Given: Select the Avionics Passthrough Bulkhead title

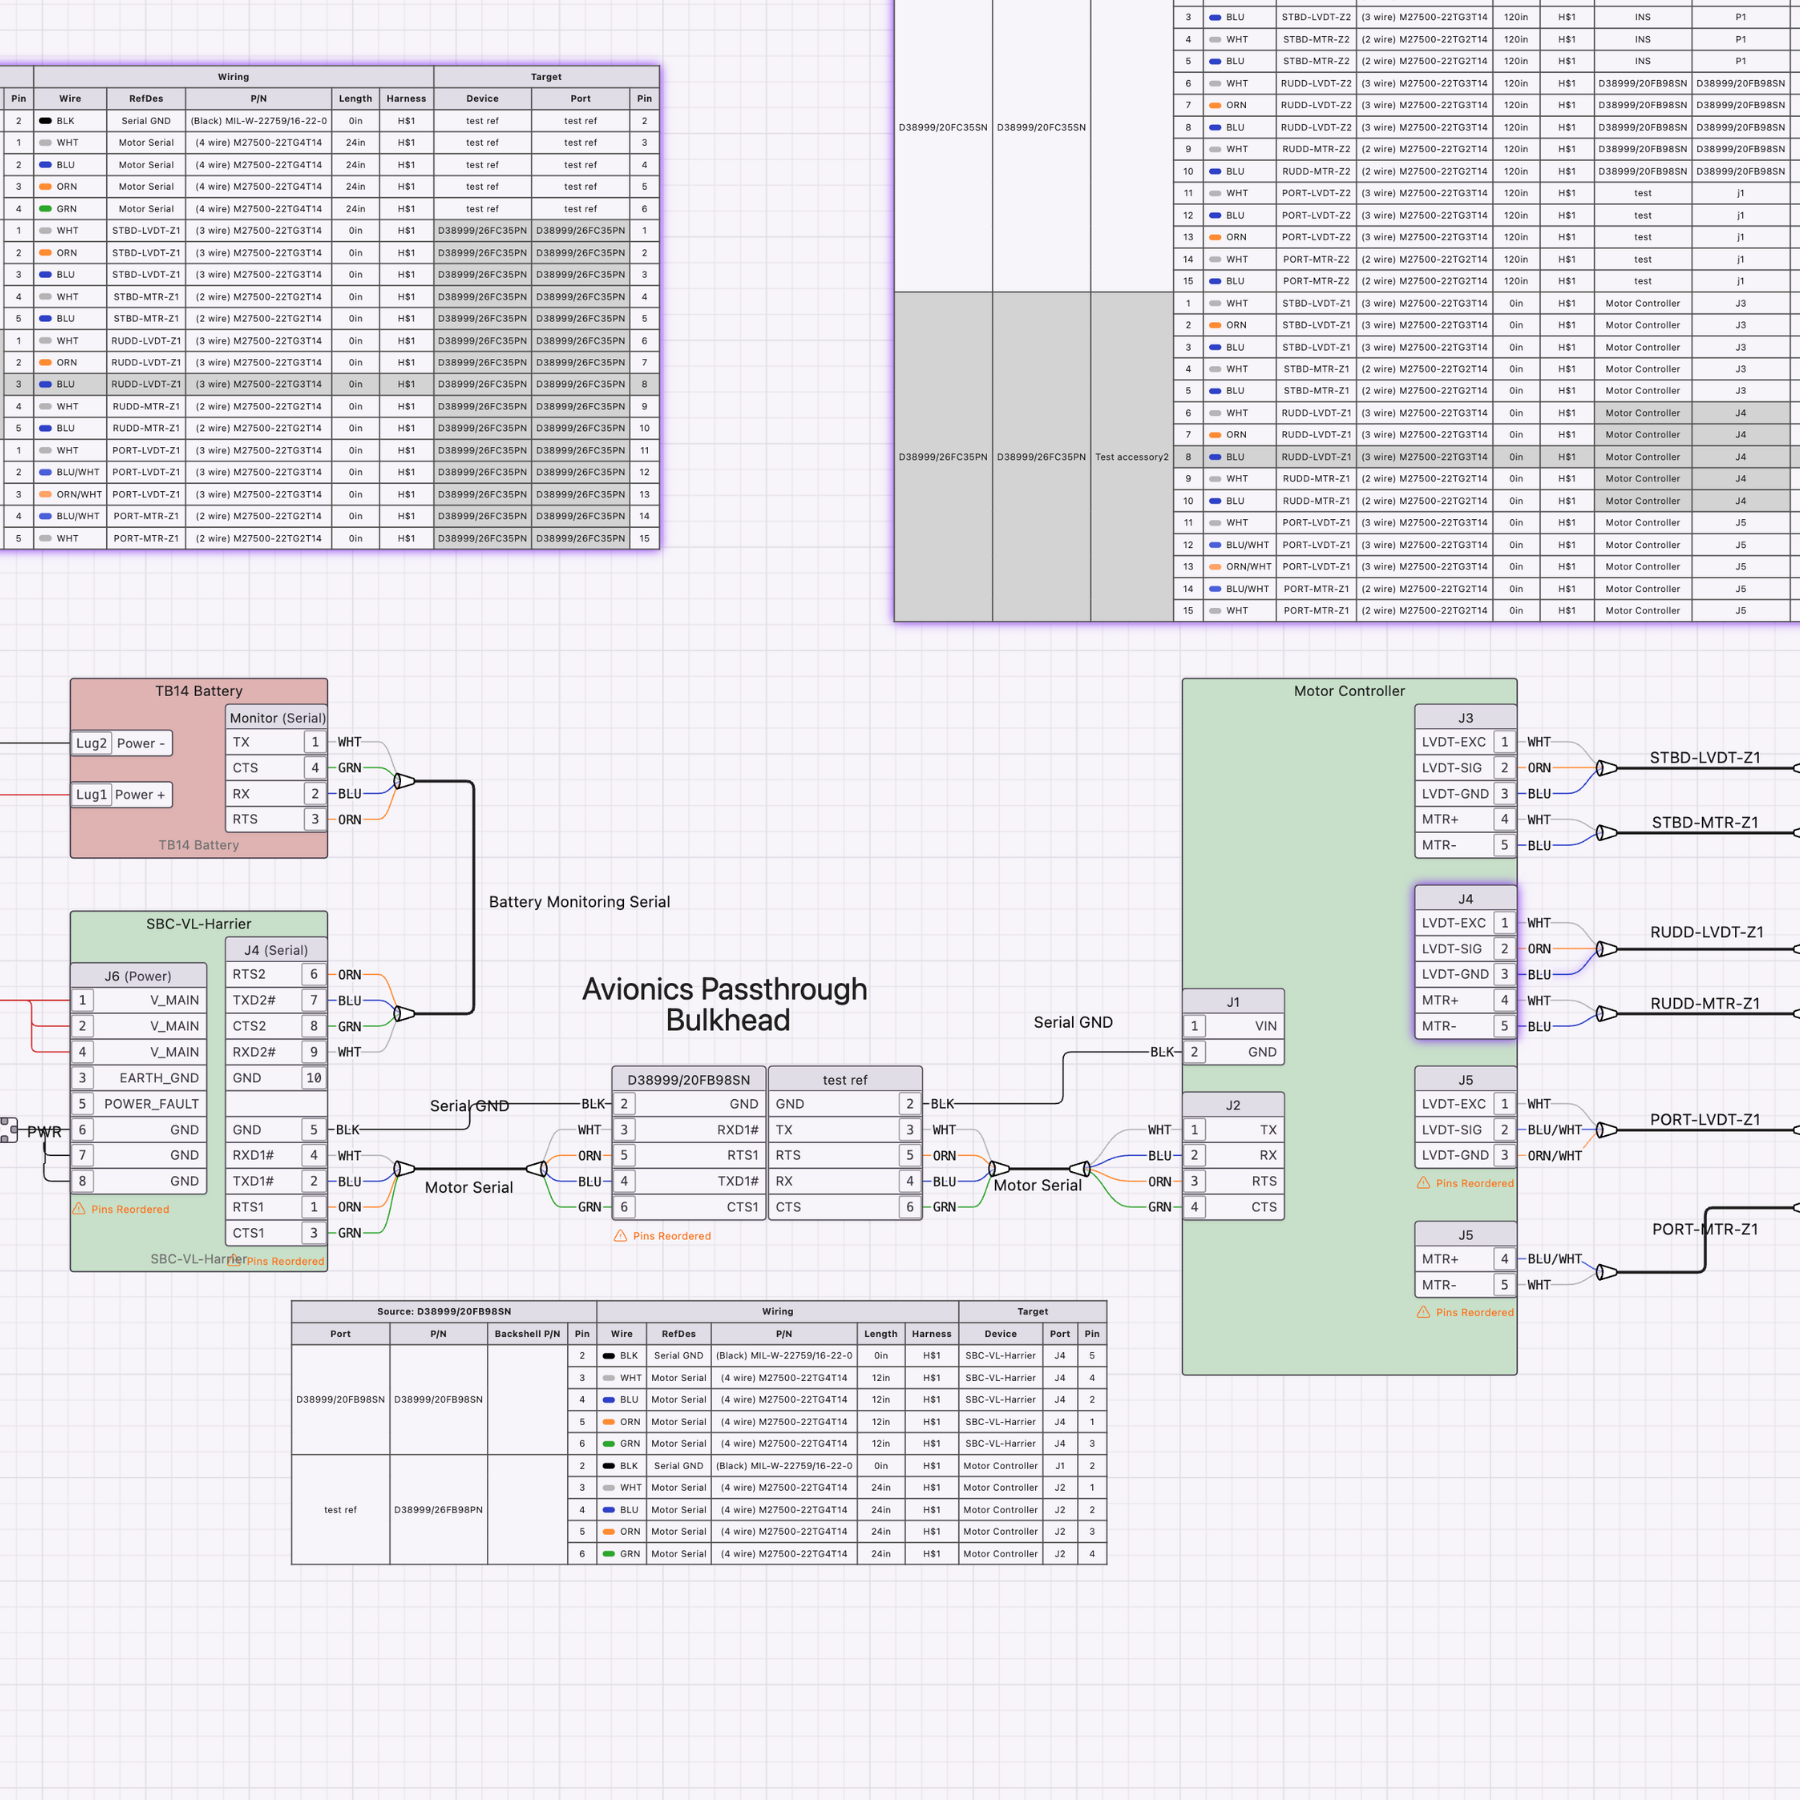Looking at the screenshot, I should (725, 1004).
